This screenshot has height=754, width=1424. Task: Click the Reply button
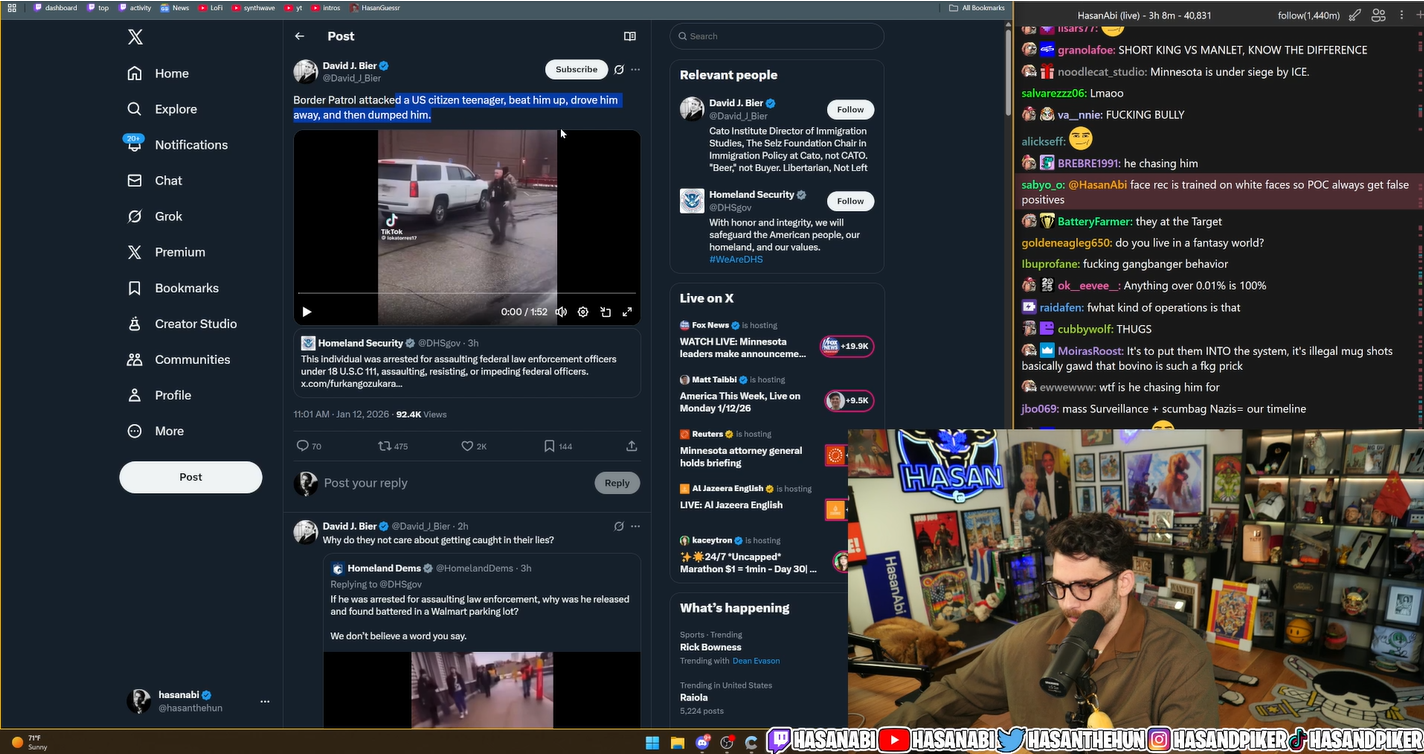tap(617, 483)
